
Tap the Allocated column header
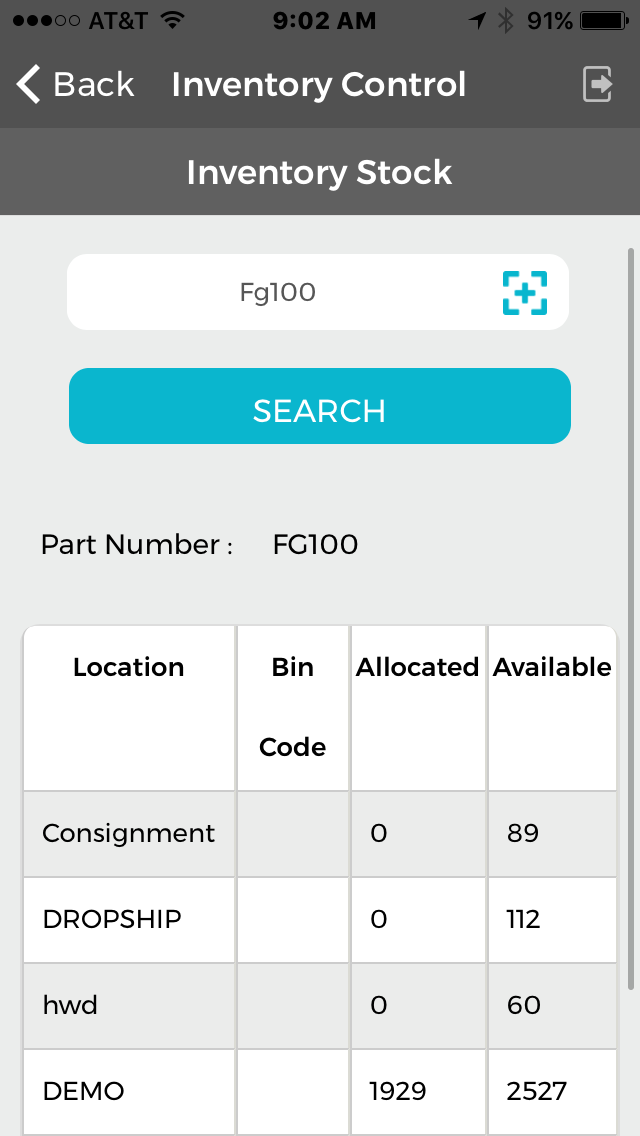[418, 668]
